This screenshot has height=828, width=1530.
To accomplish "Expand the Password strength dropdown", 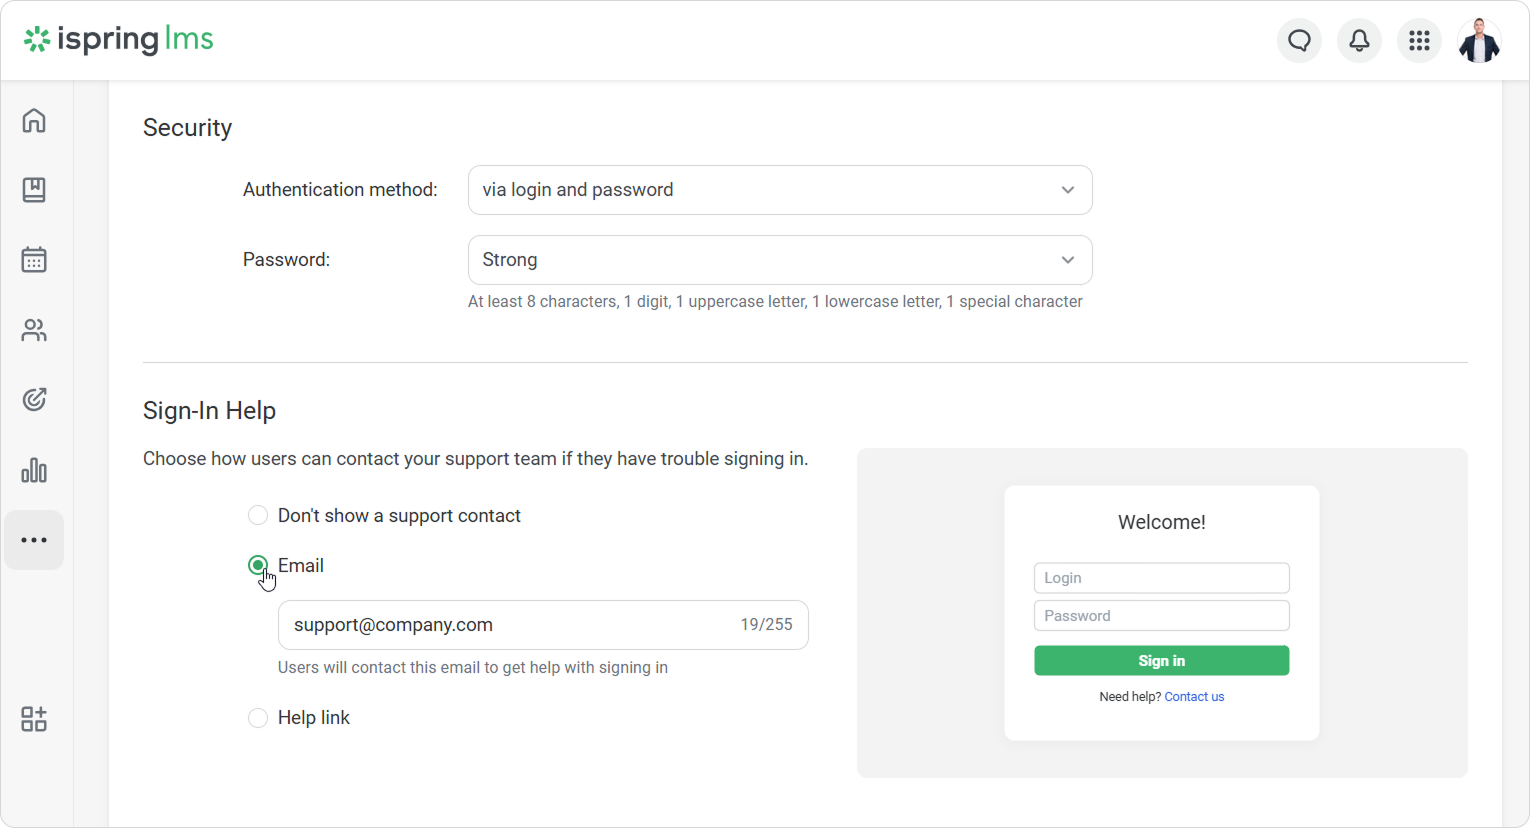I will [x=780, y=260].
